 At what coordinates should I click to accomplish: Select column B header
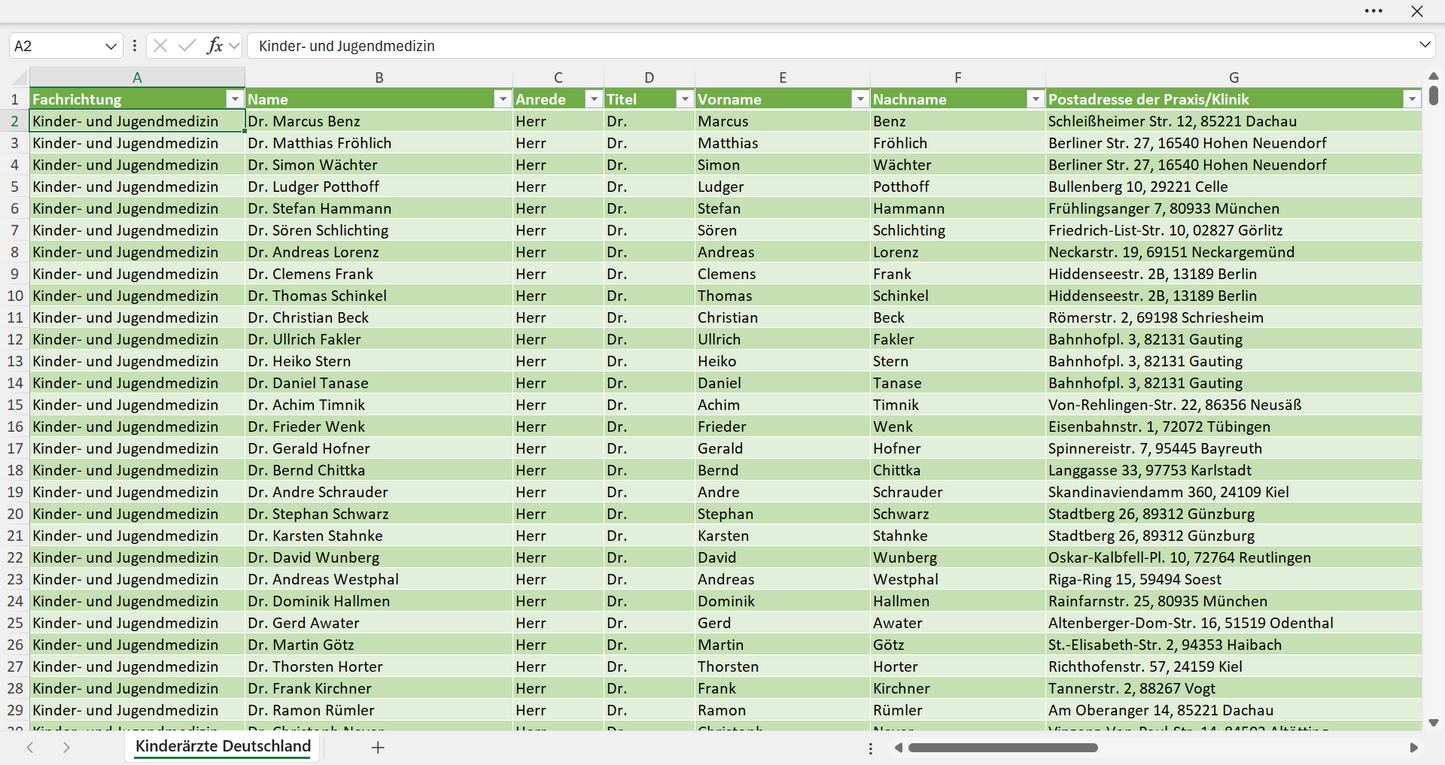(x=379, y=77)
